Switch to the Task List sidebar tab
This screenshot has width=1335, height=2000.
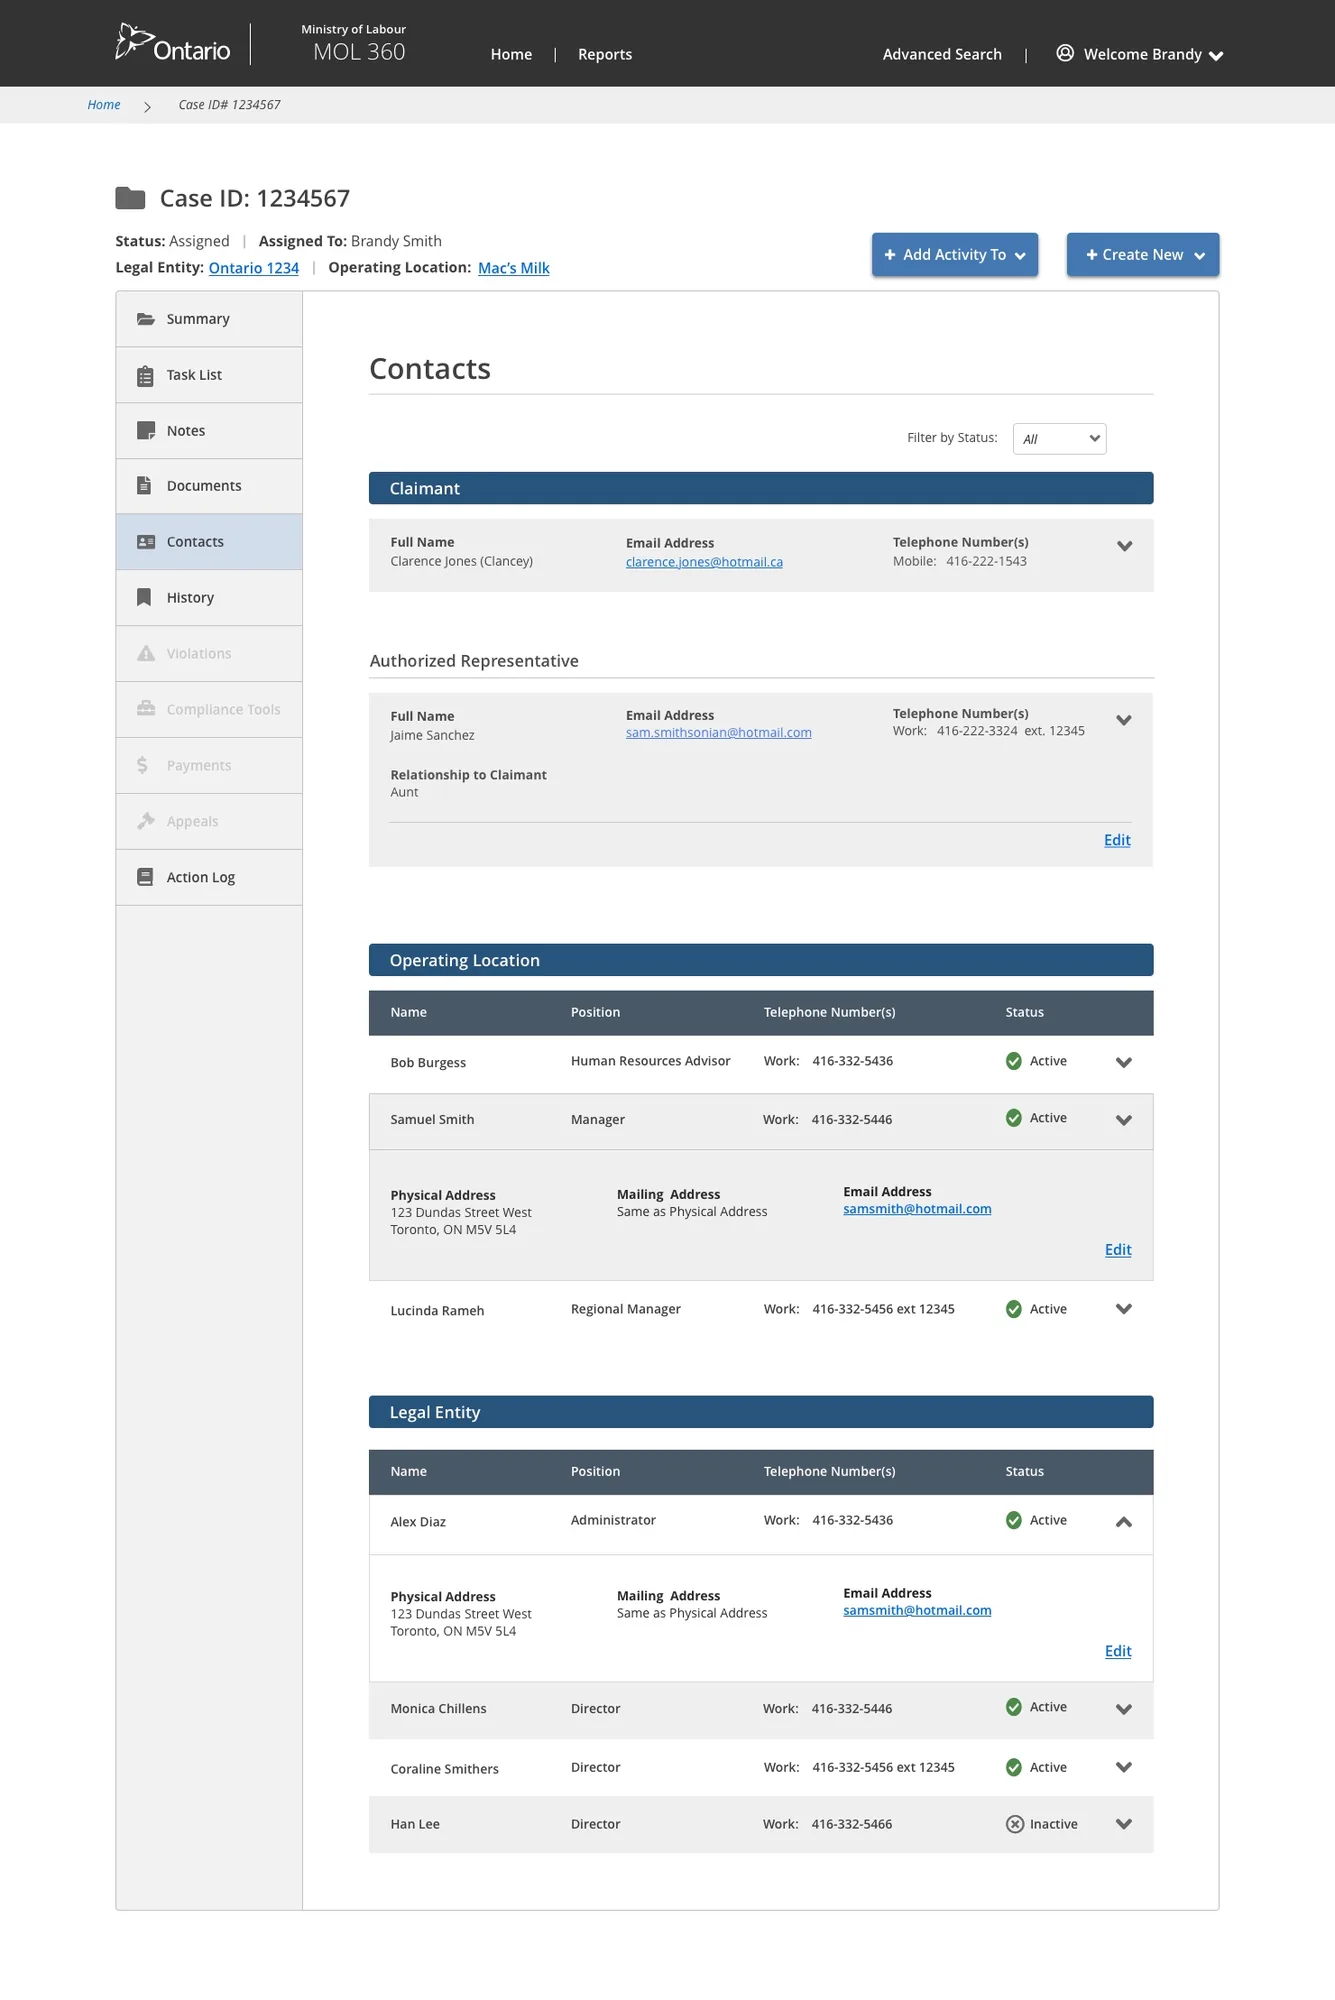click(209, 375)
